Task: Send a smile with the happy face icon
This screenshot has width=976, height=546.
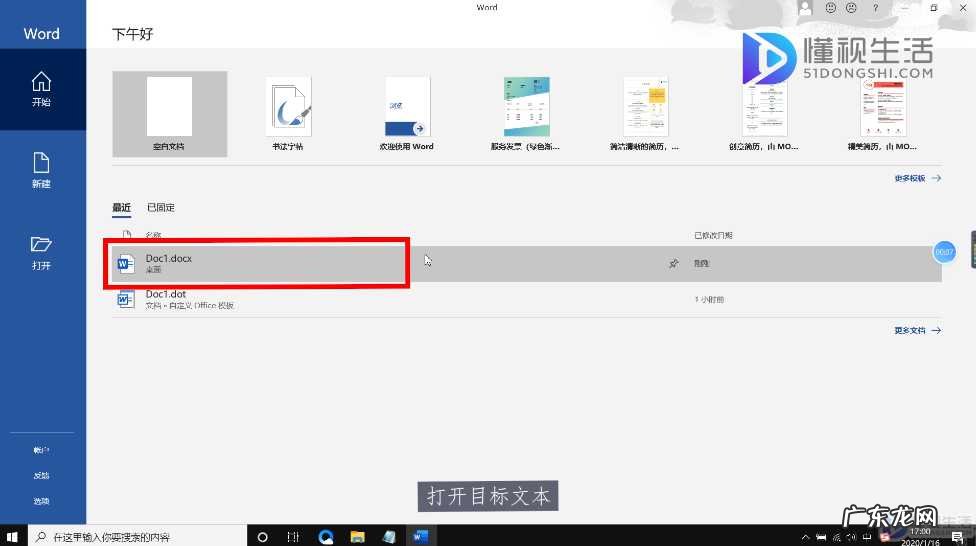Action: point(830,7)
